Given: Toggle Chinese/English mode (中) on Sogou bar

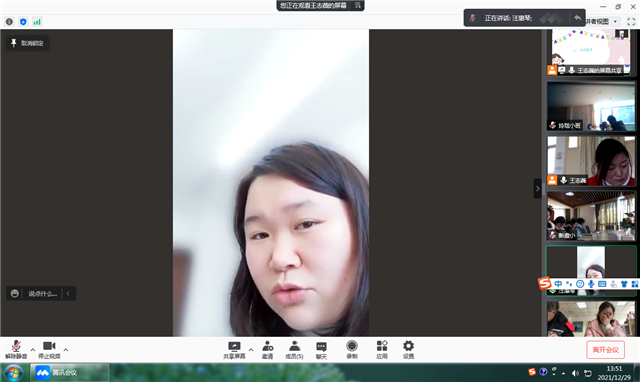Looking at the screenshot, I should pos(558,284).
